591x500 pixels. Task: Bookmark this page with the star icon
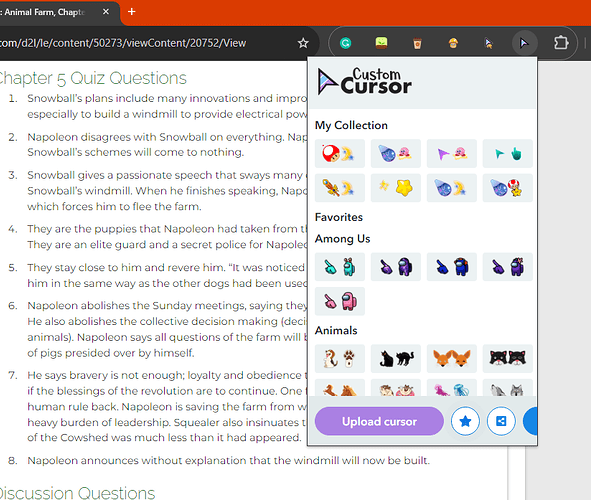[303, 43]
